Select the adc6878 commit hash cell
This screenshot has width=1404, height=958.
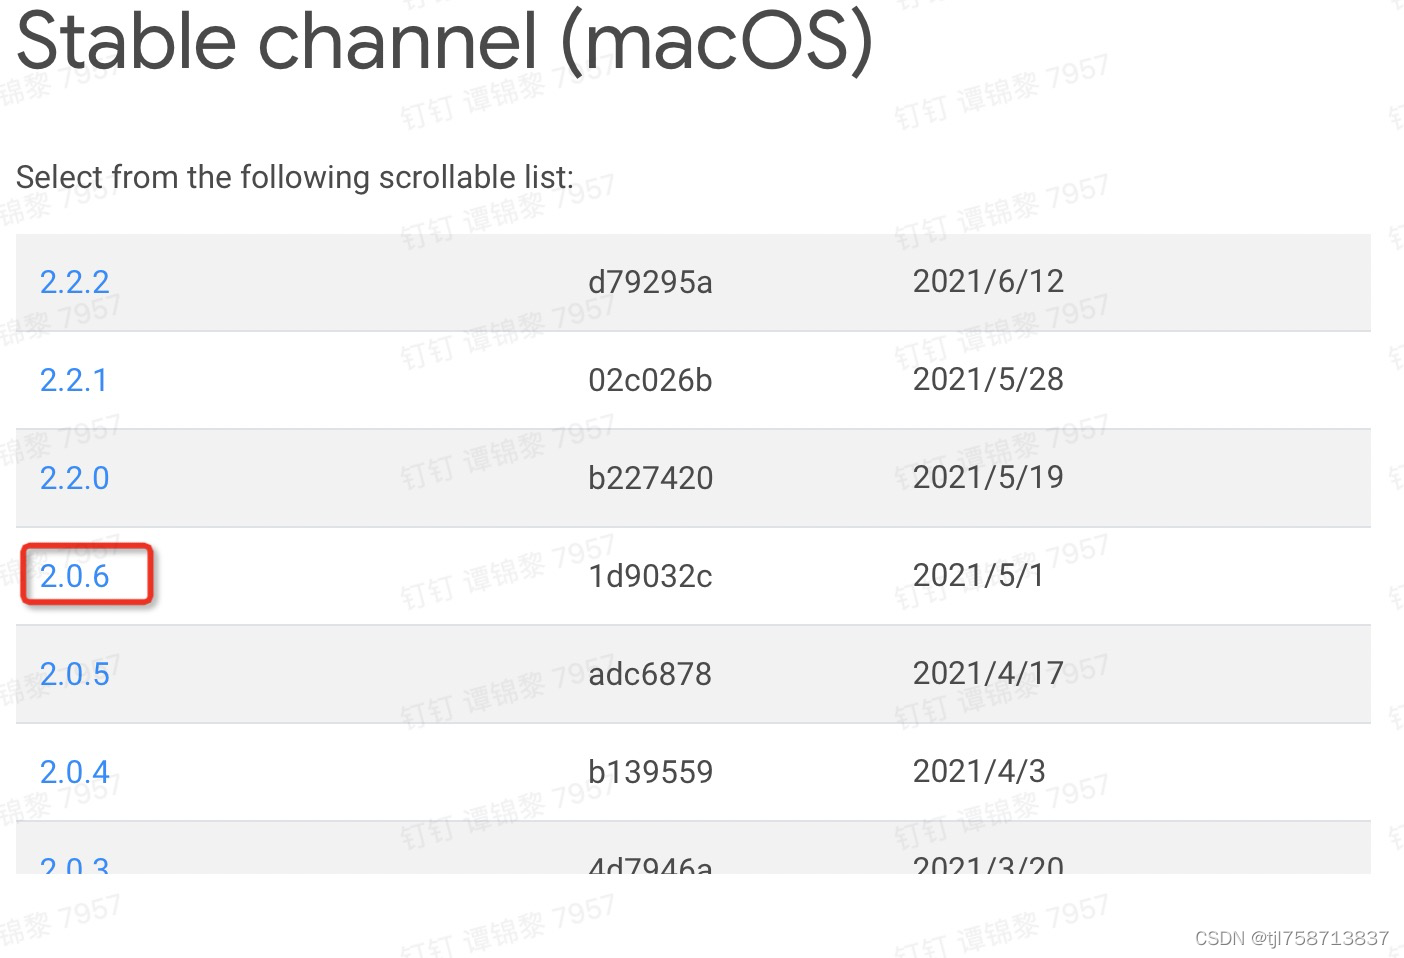pos(650,674)
